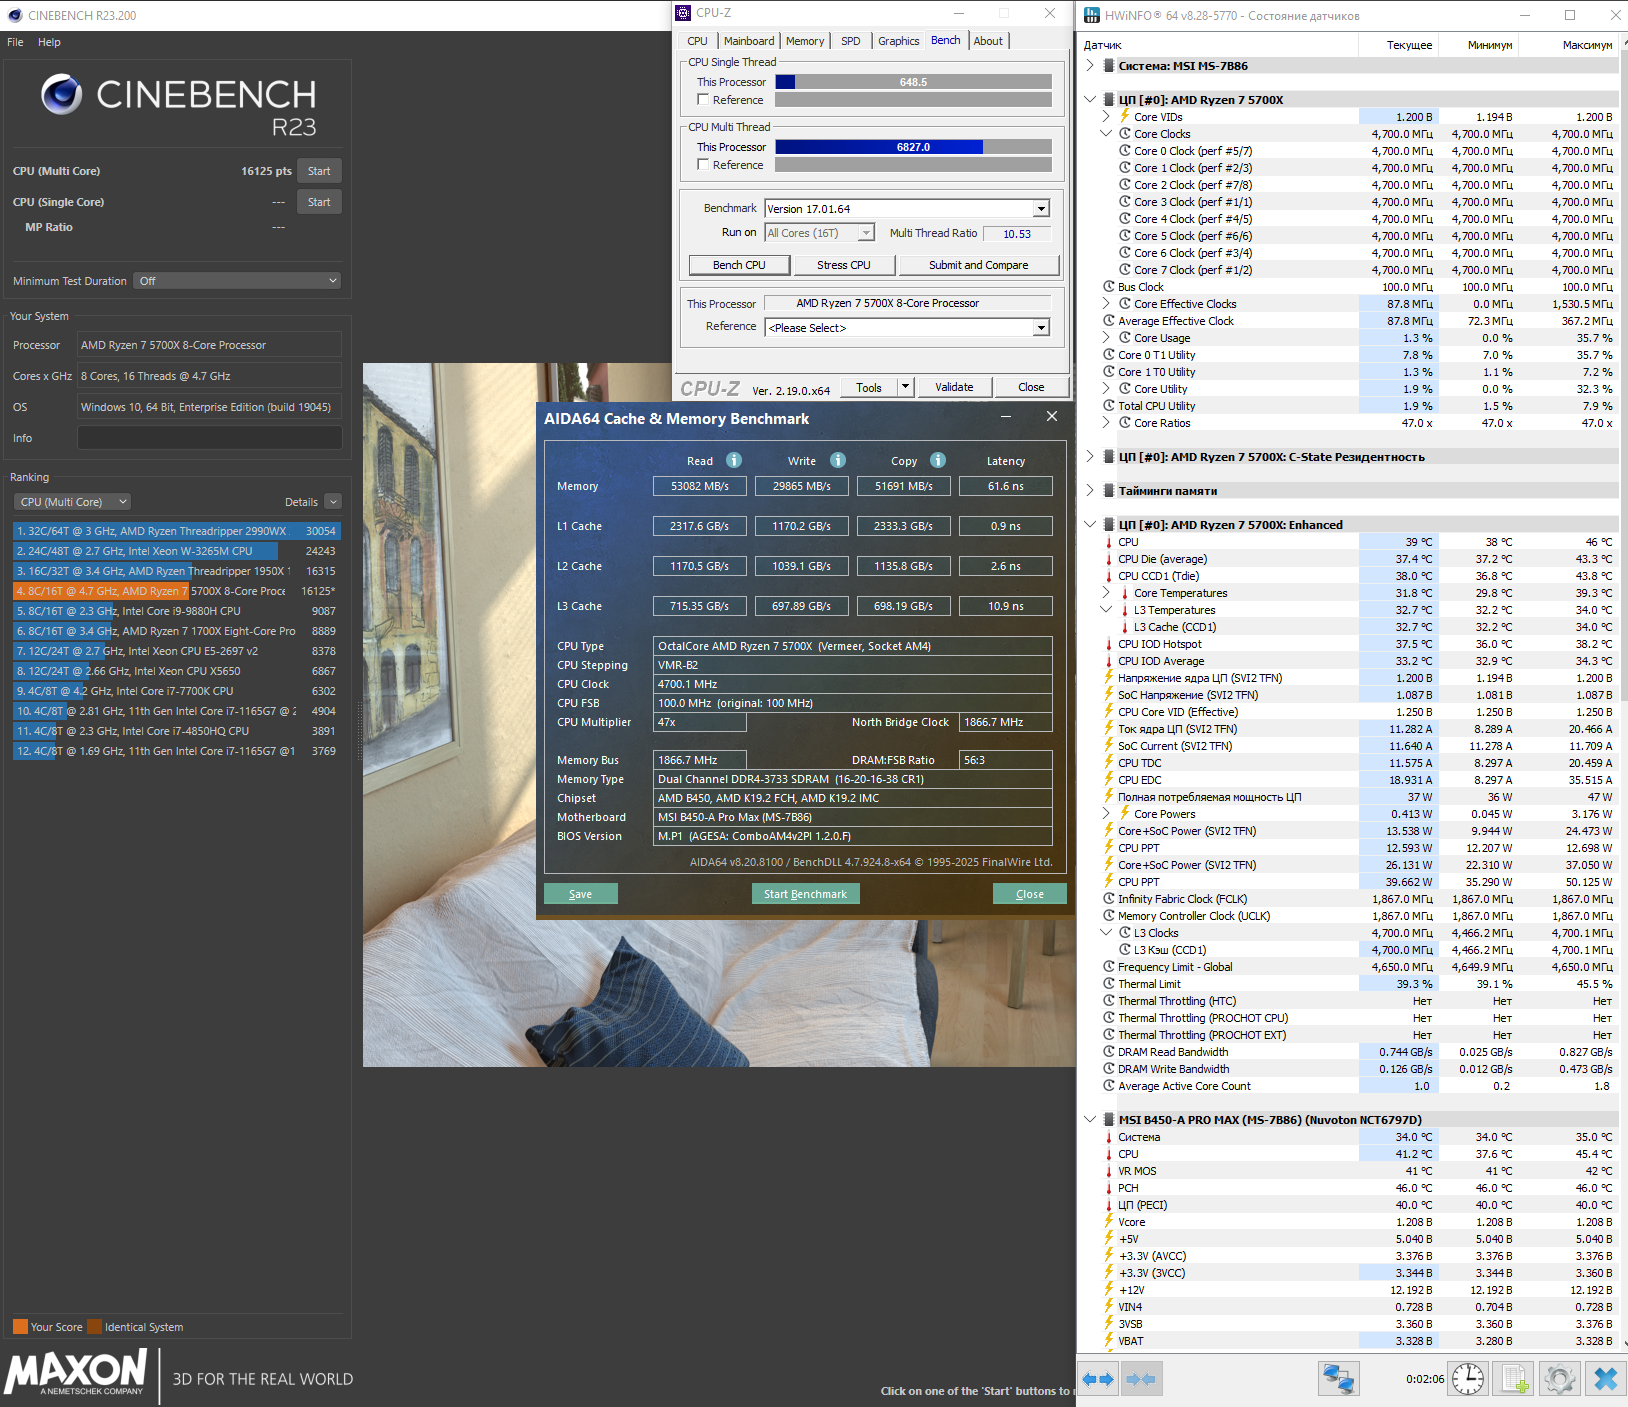Click the lightning icon beside VBAT
This screenshot has width=1628, height=1407.
click(1109, 1341)
